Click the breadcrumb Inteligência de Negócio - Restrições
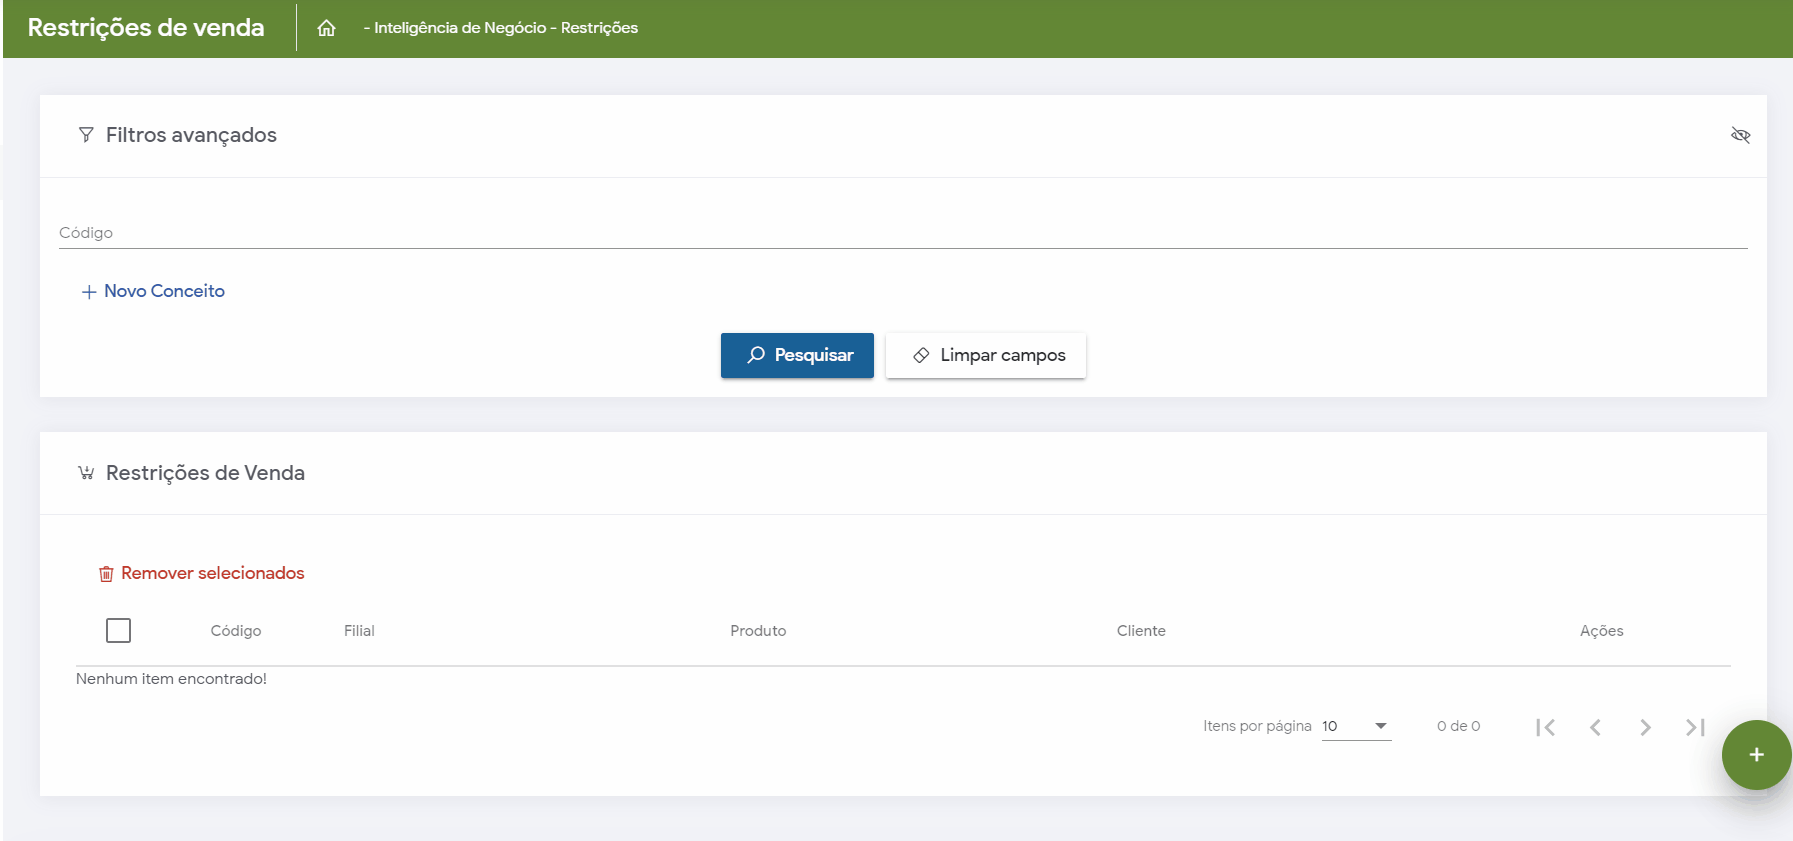The height and width of the screenshot is (841, 1793). pyautogui.click(x=500, y=28)
